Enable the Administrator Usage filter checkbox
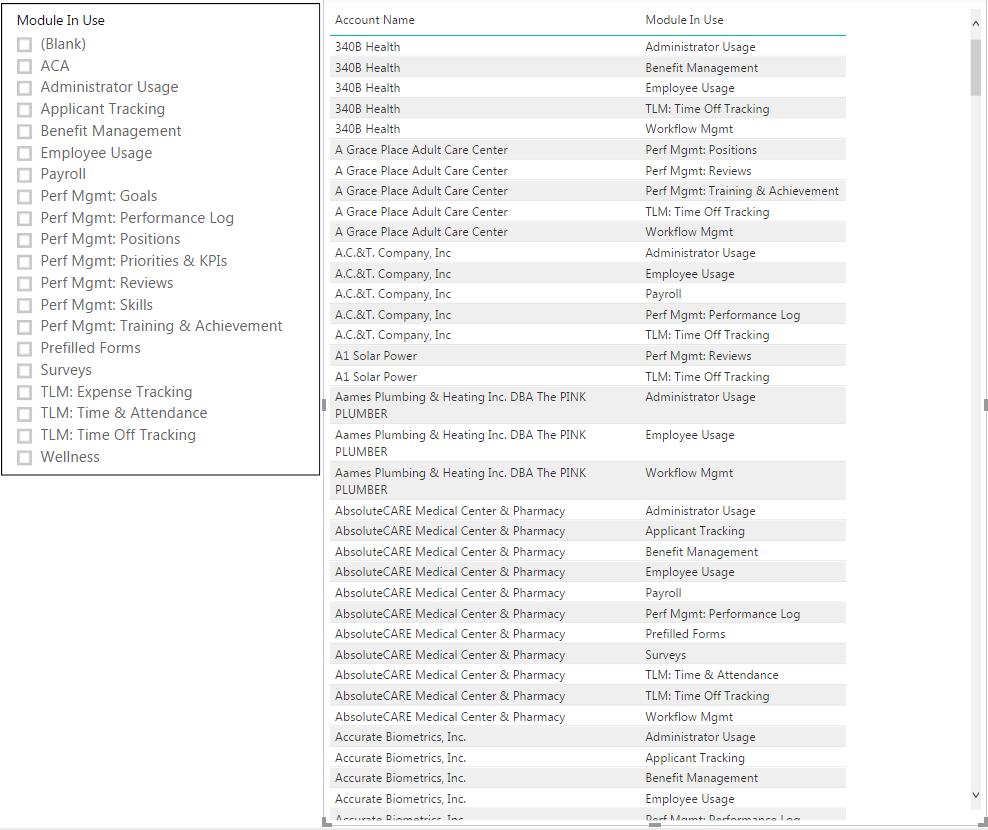This screenshot has height=830, width=988. [25, 88]
